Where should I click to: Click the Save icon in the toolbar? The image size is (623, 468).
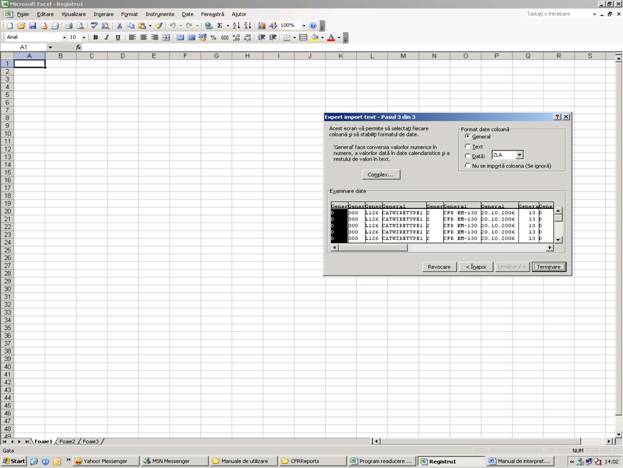pos(32,26)
